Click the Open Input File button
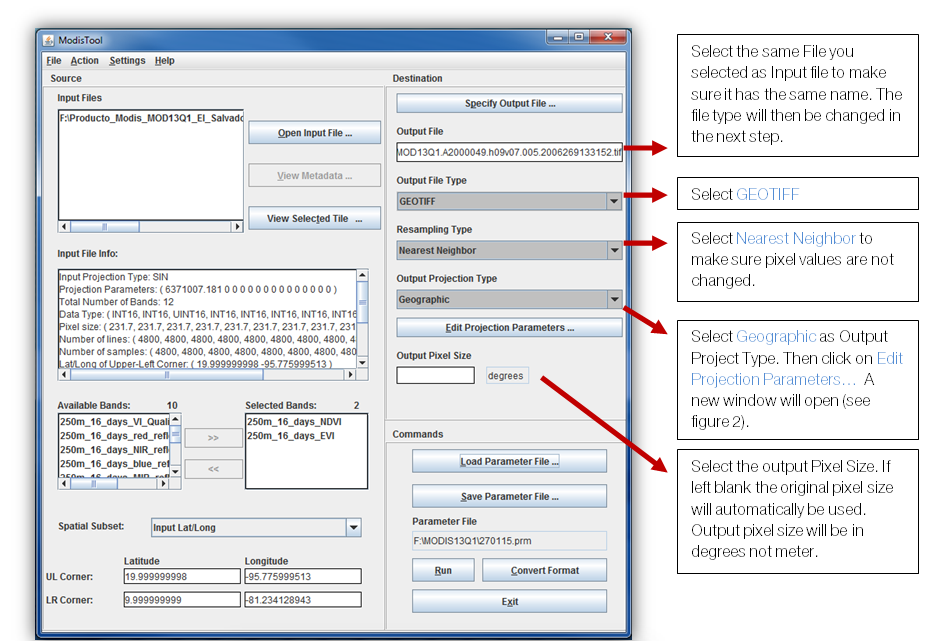 314,133
